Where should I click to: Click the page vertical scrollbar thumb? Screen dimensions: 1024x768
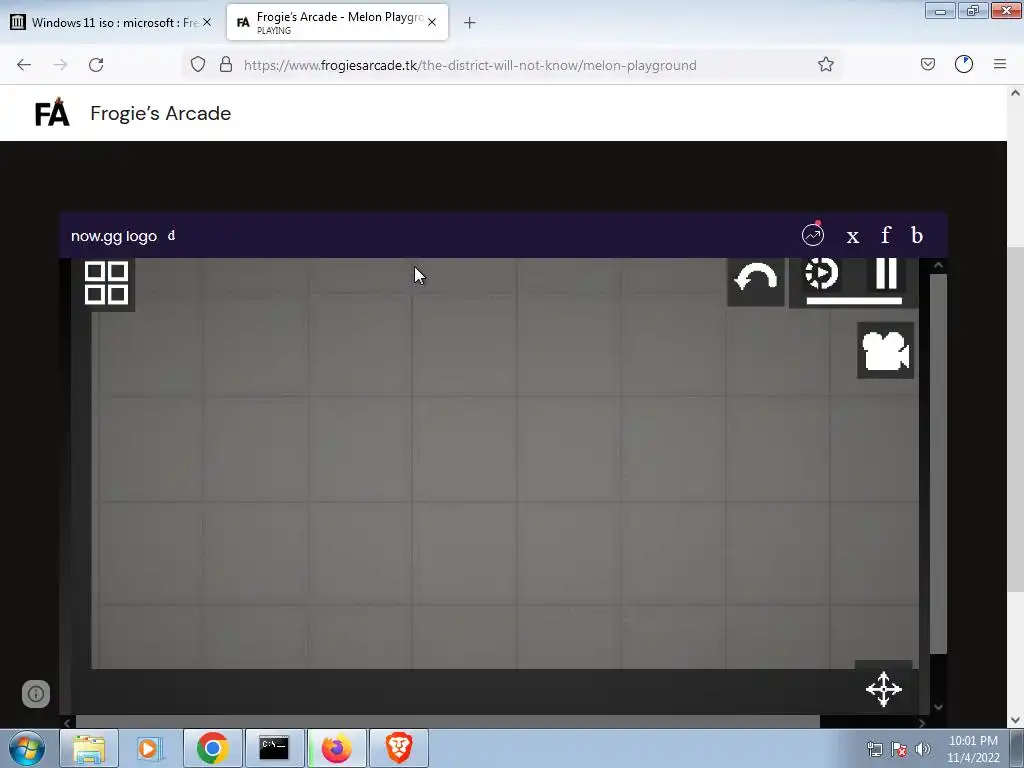click(x=1015, y=419)
